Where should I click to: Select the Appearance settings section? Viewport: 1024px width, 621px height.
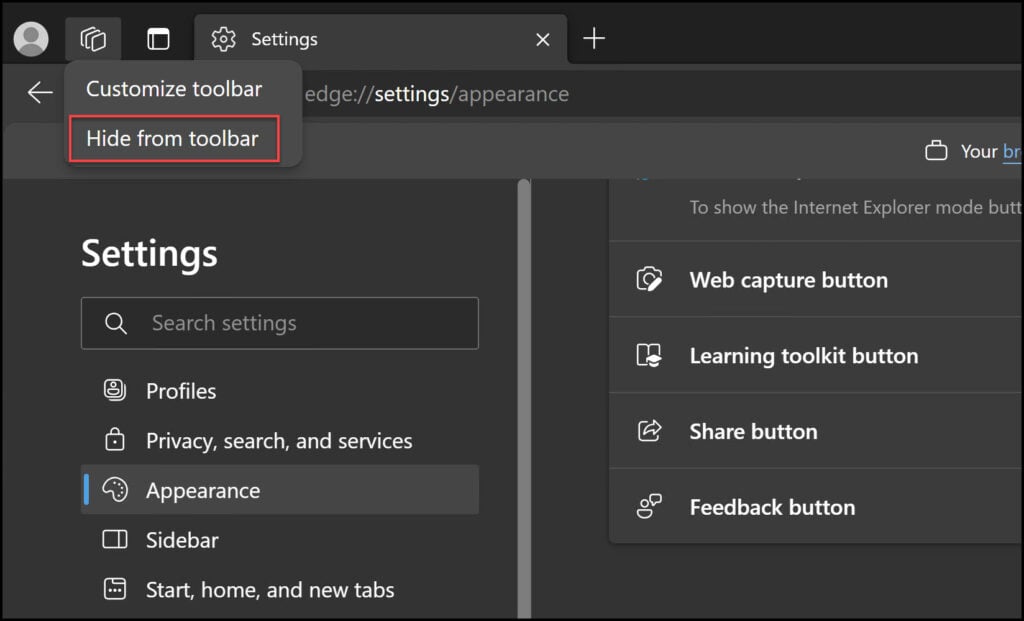click(x=280, y=490)
